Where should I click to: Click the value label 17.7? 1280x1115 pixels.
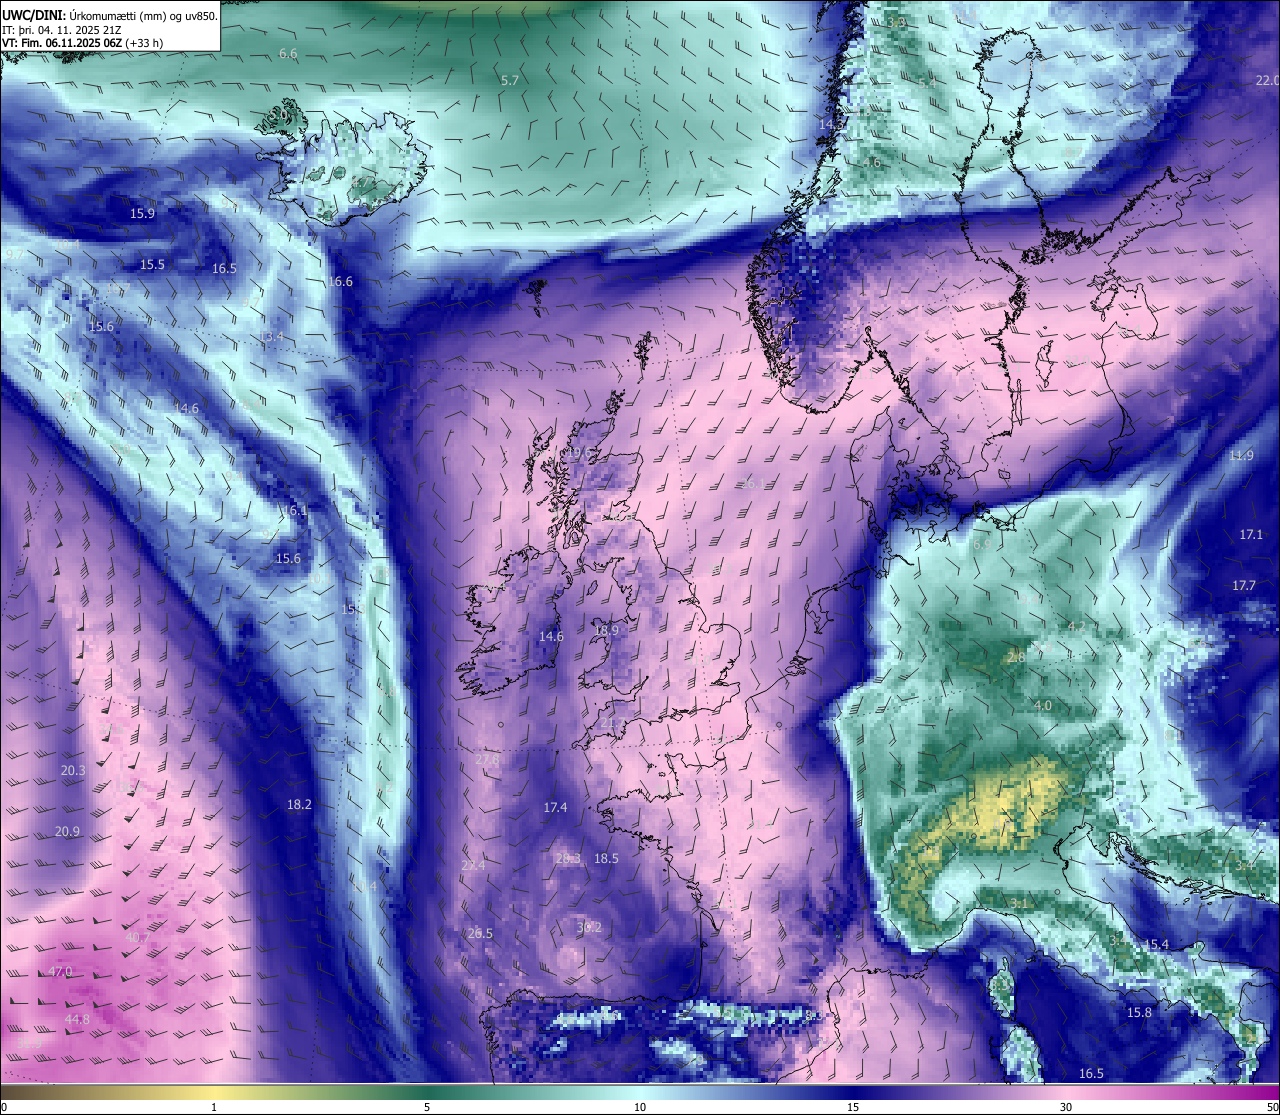tap(1243, 585)
